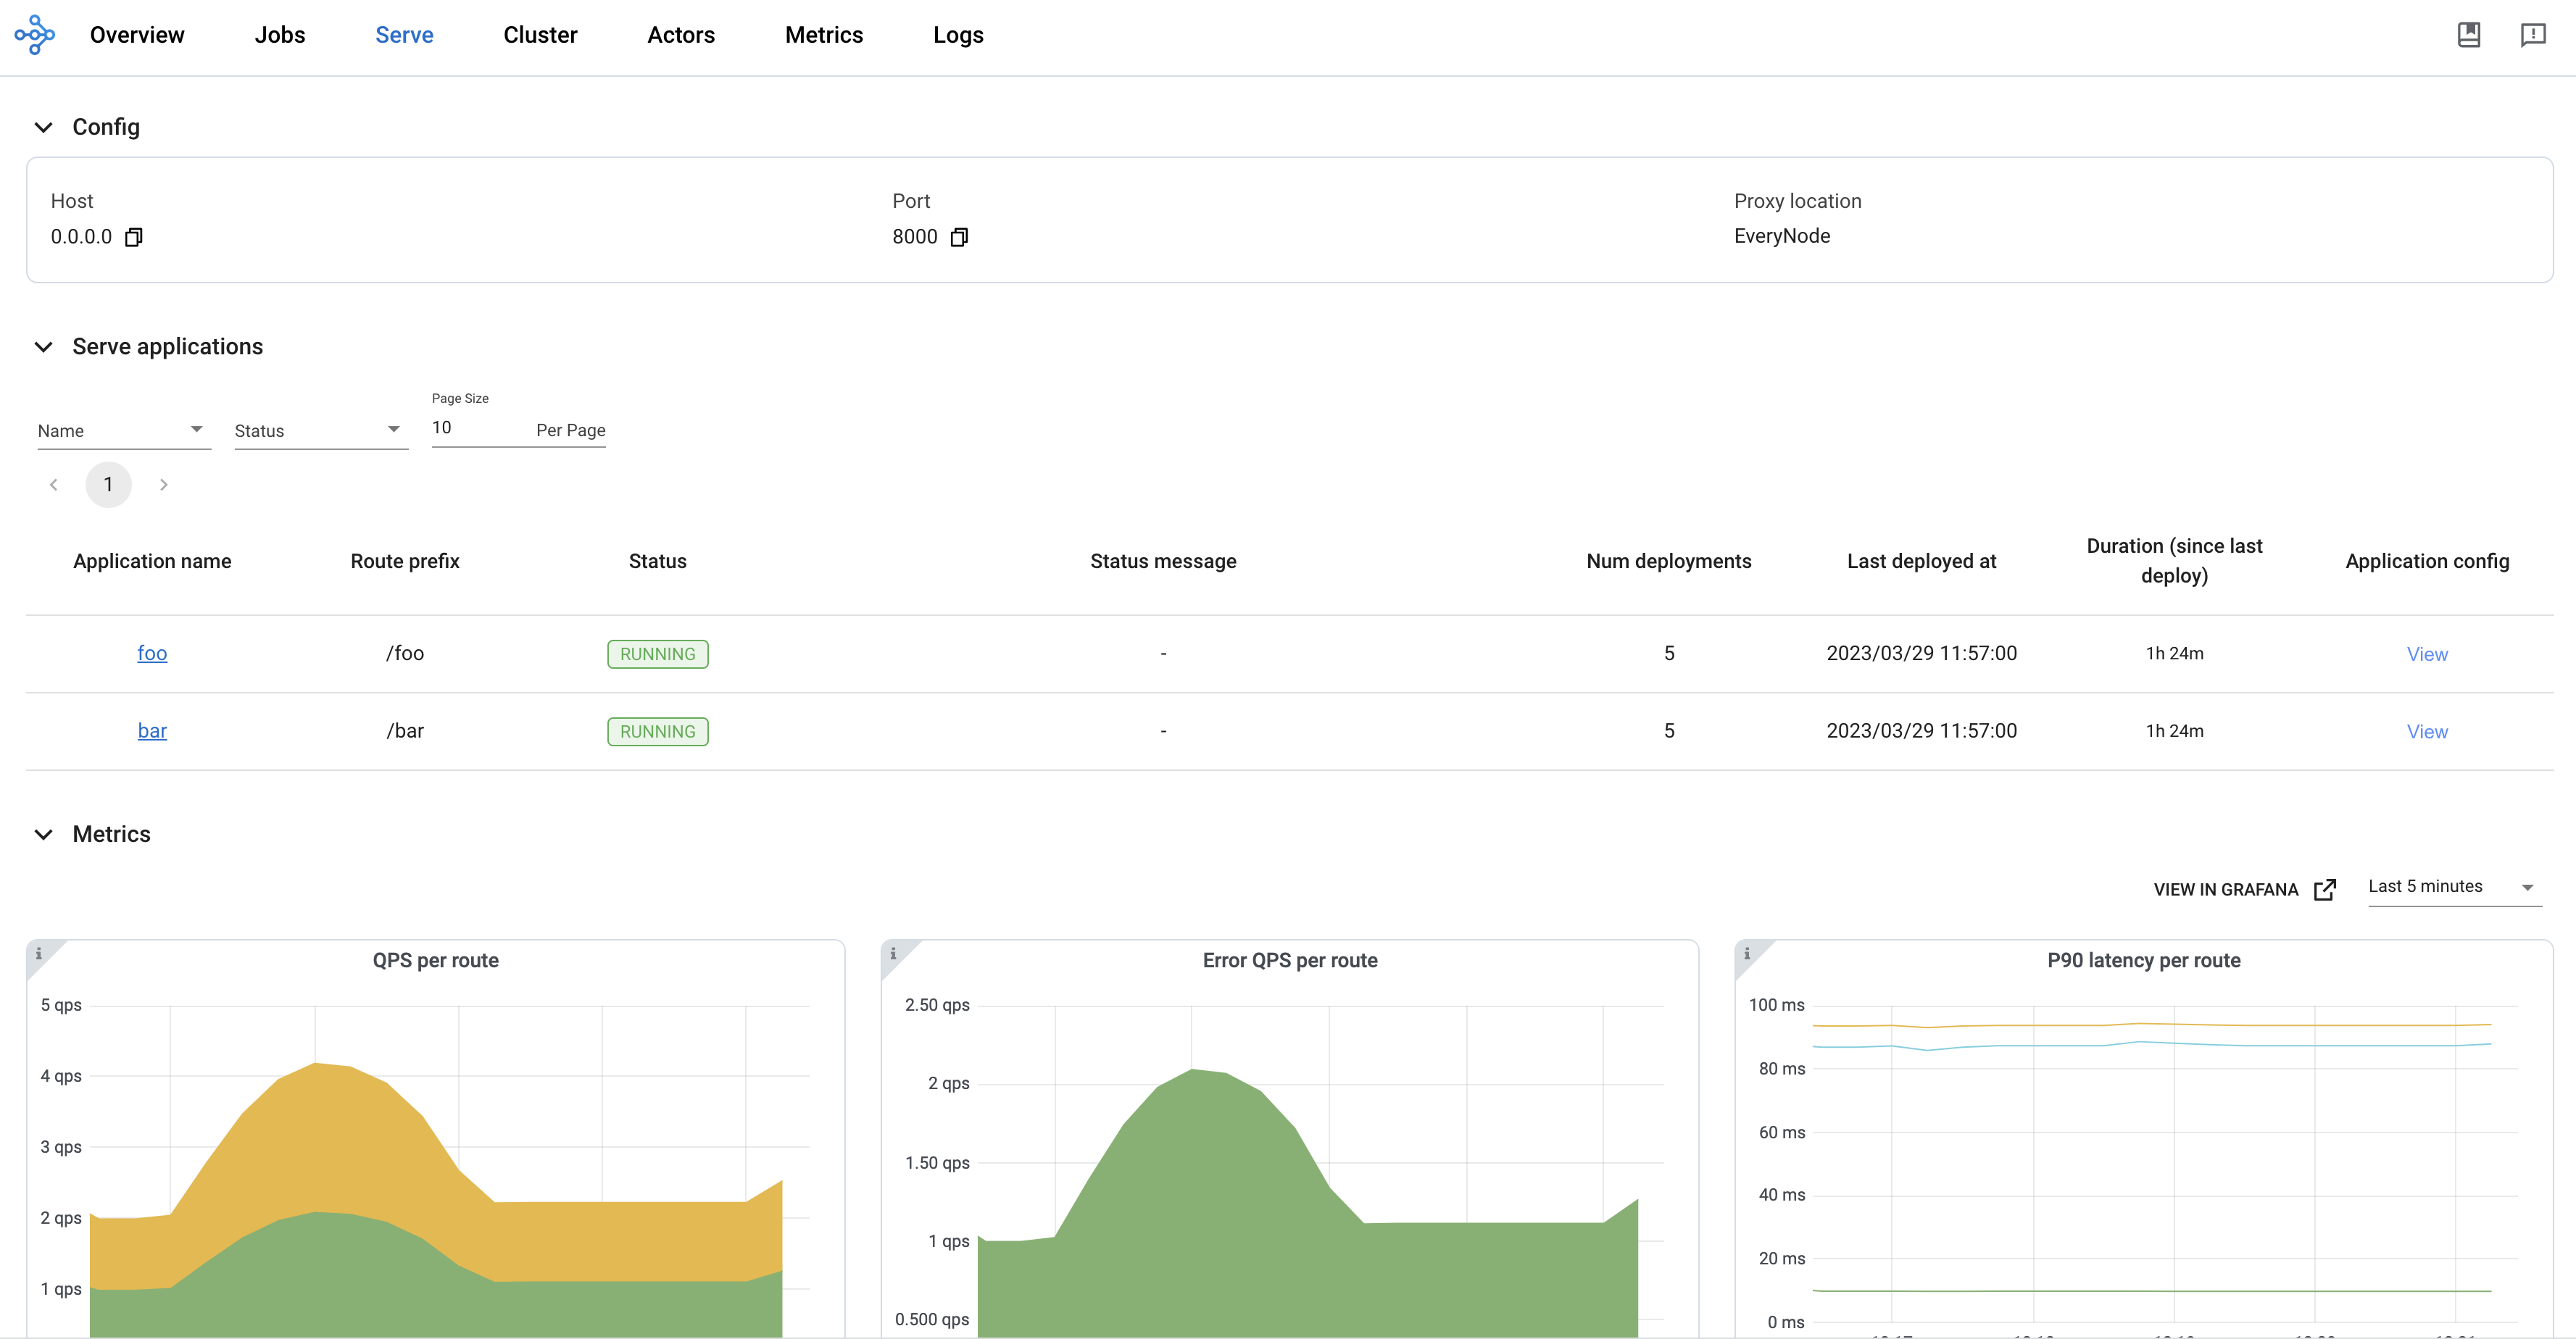Click info icon on Error QPS chart

(x=893, y=953)
